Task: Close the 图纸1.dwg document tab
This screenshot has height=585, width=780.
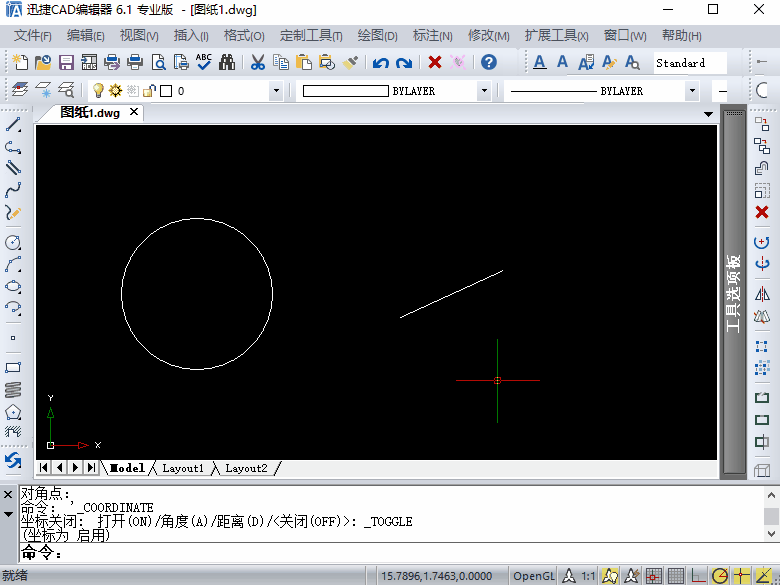Action: point(134,112)
